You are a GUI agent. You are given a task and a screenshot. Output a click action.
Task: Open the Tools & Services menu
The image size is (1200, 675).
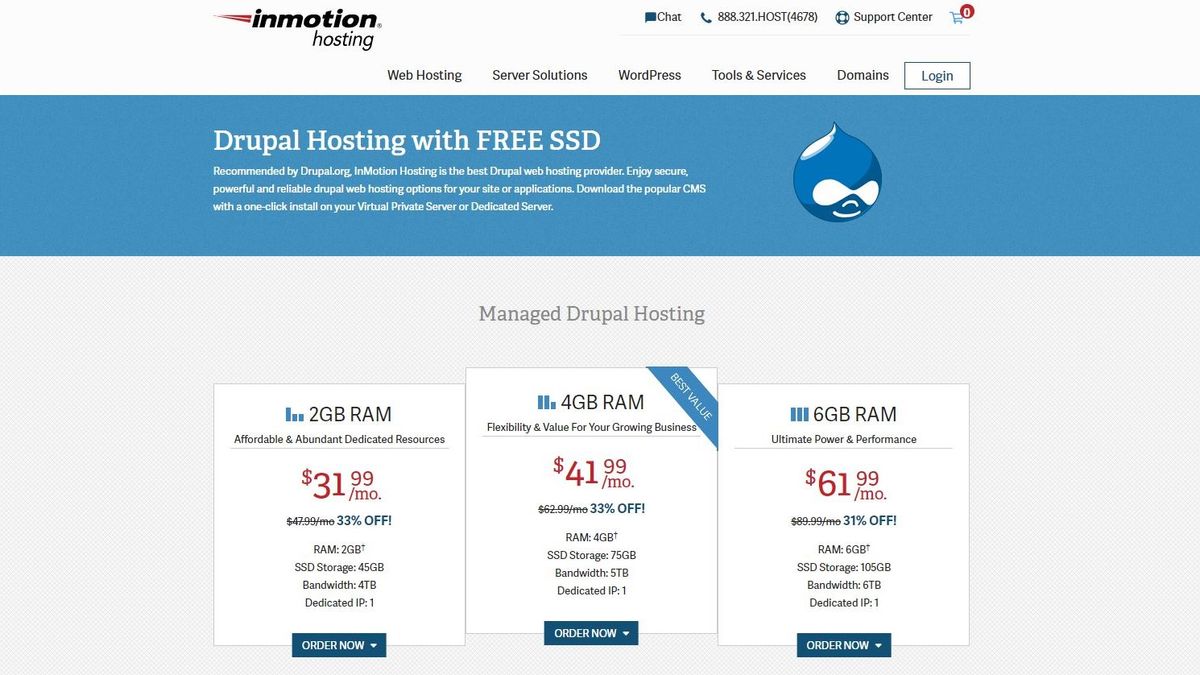[758, 75]
